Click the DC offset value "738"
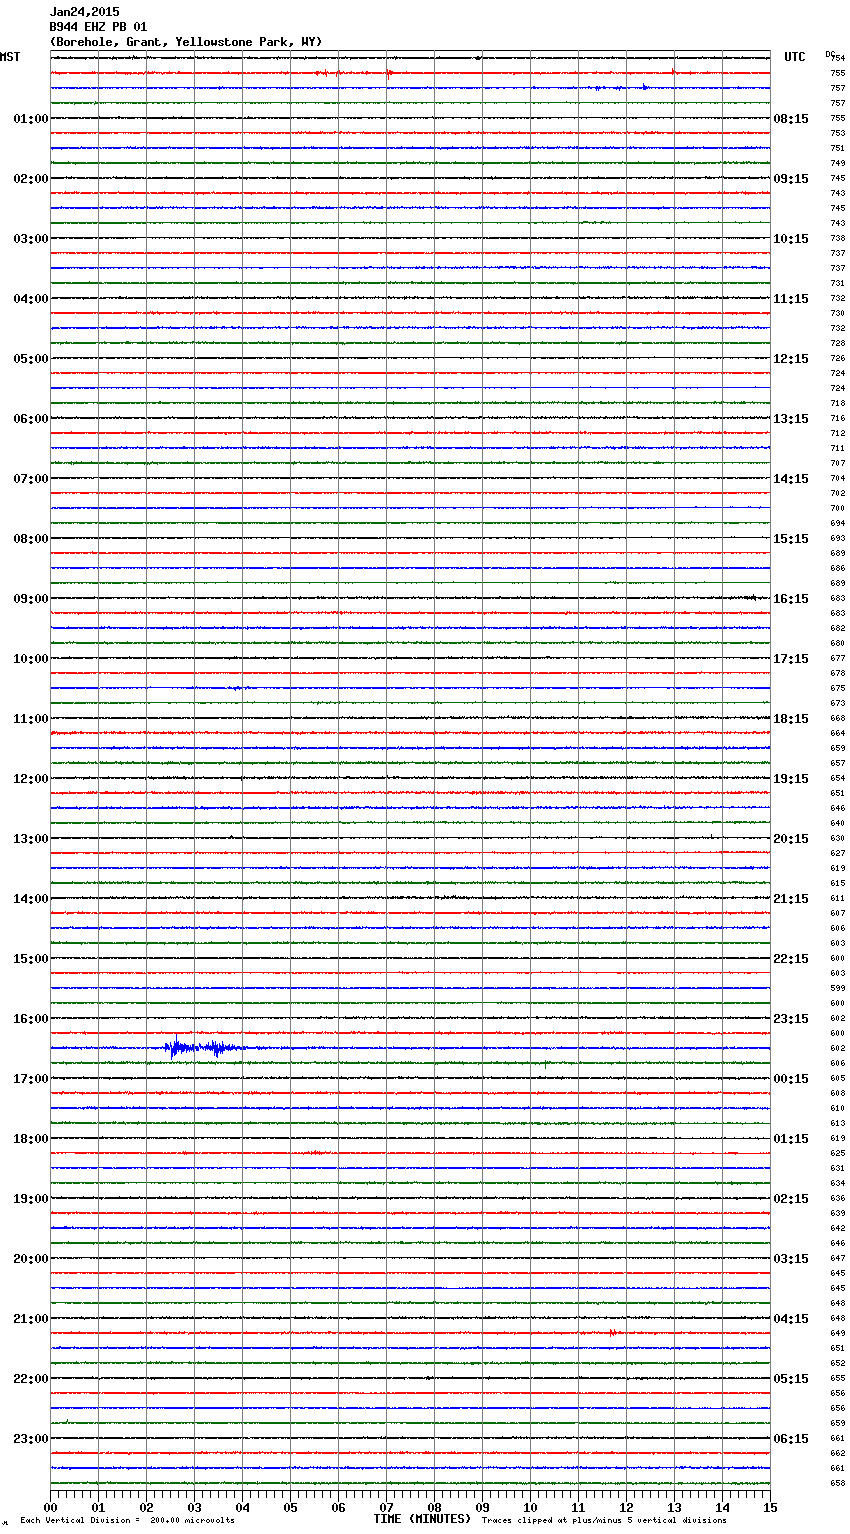The image size is (850, 1534). point(838,238)
